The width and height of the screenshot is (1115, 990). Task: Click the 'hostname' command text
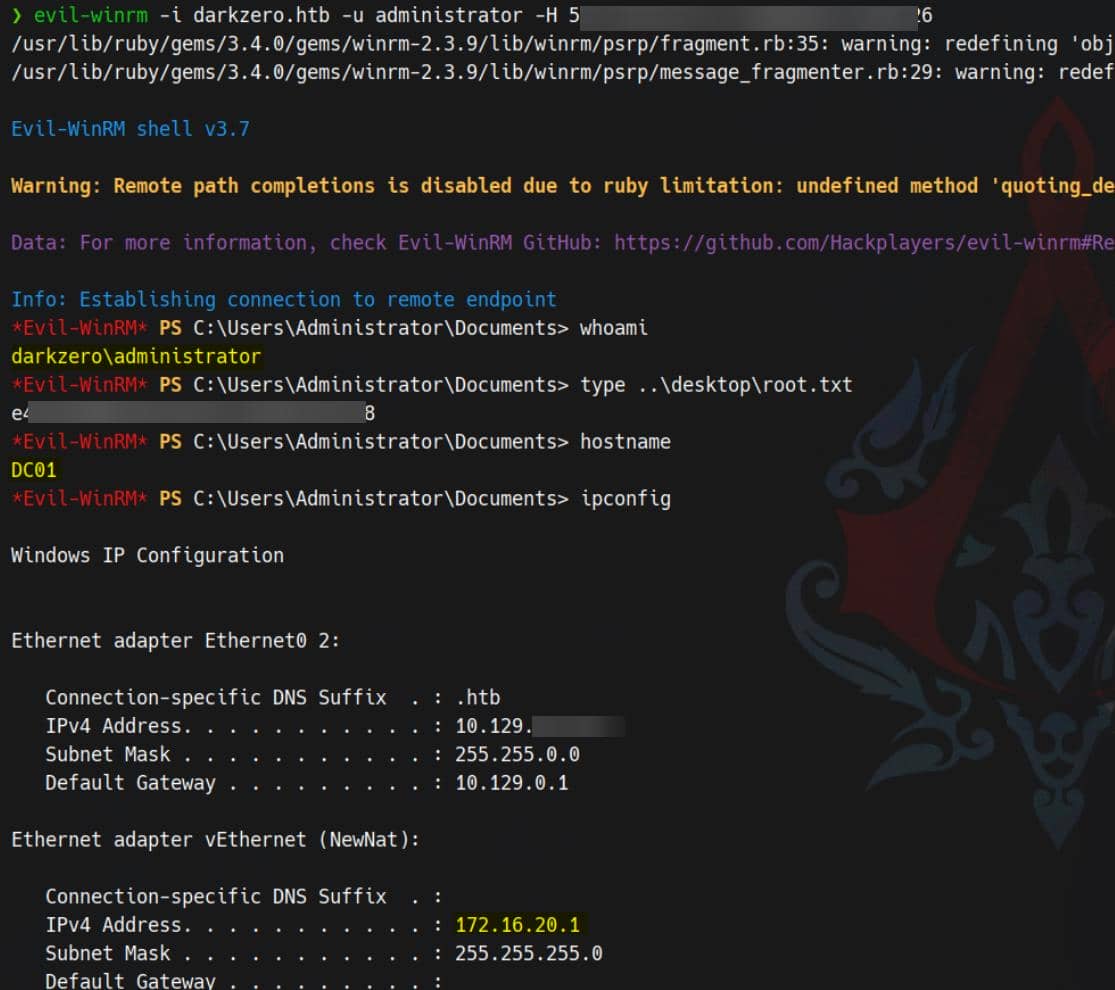(625, 442)
